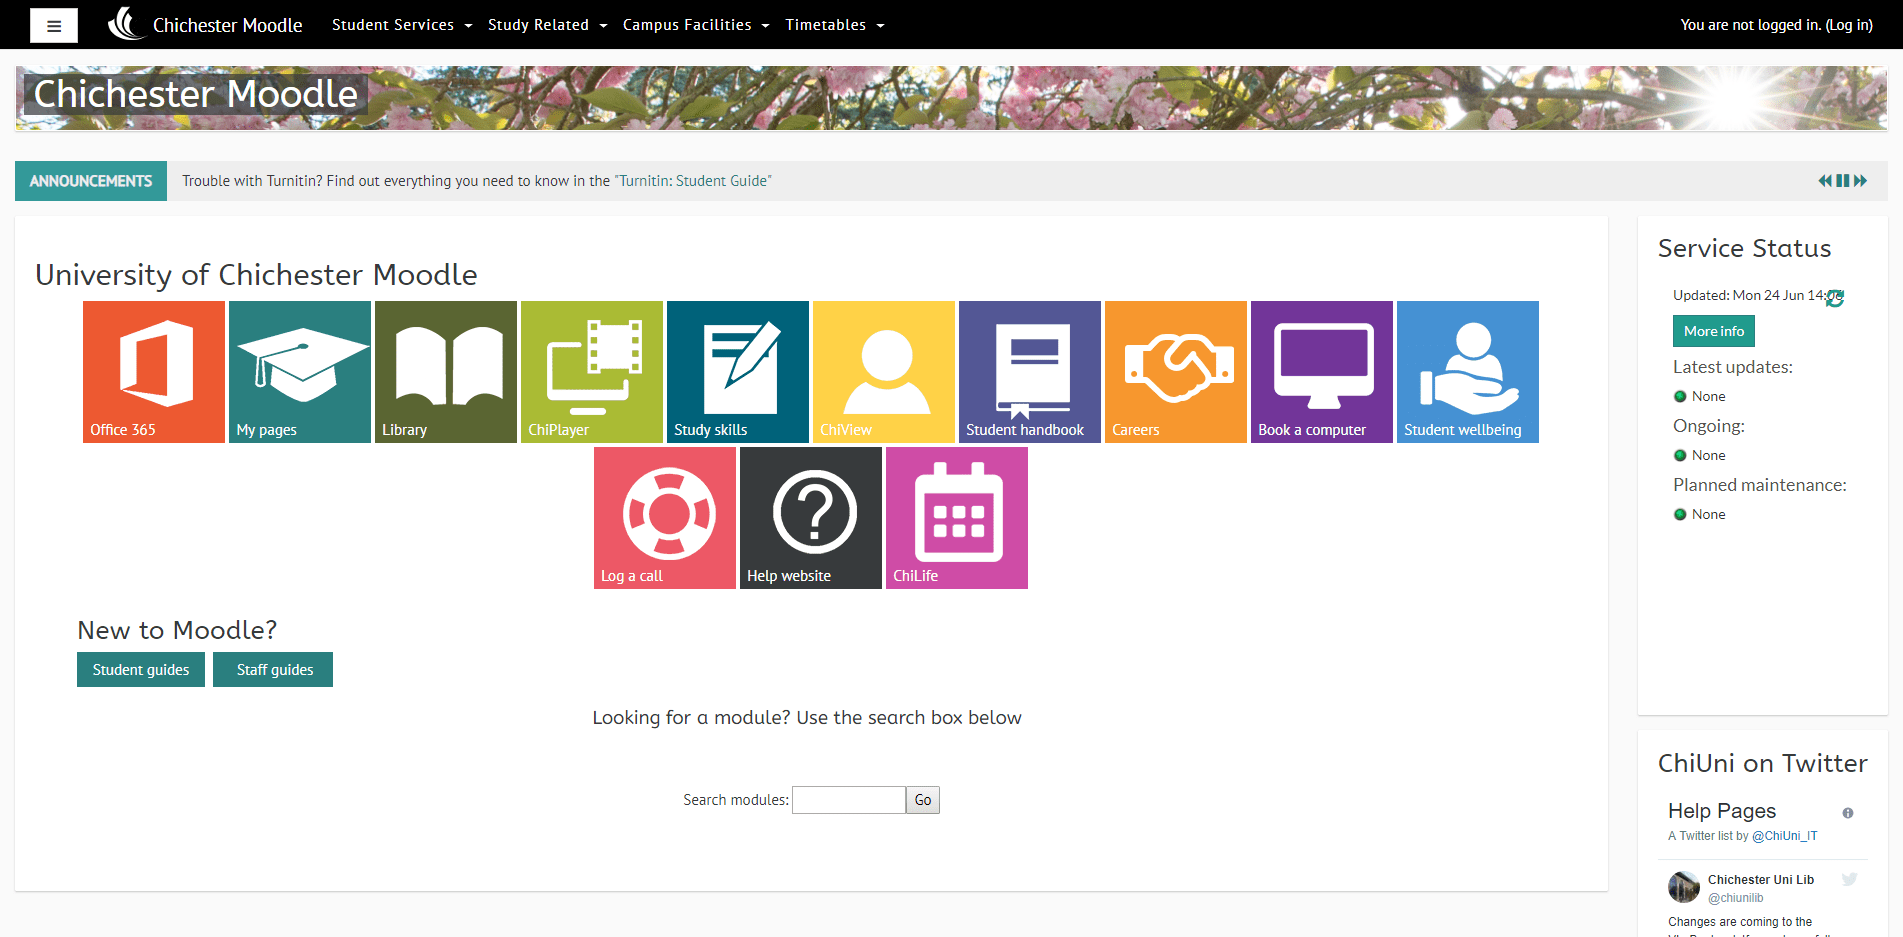
Task: Click the Chichester Moodle banner heading
Action: tap(196, 94)
